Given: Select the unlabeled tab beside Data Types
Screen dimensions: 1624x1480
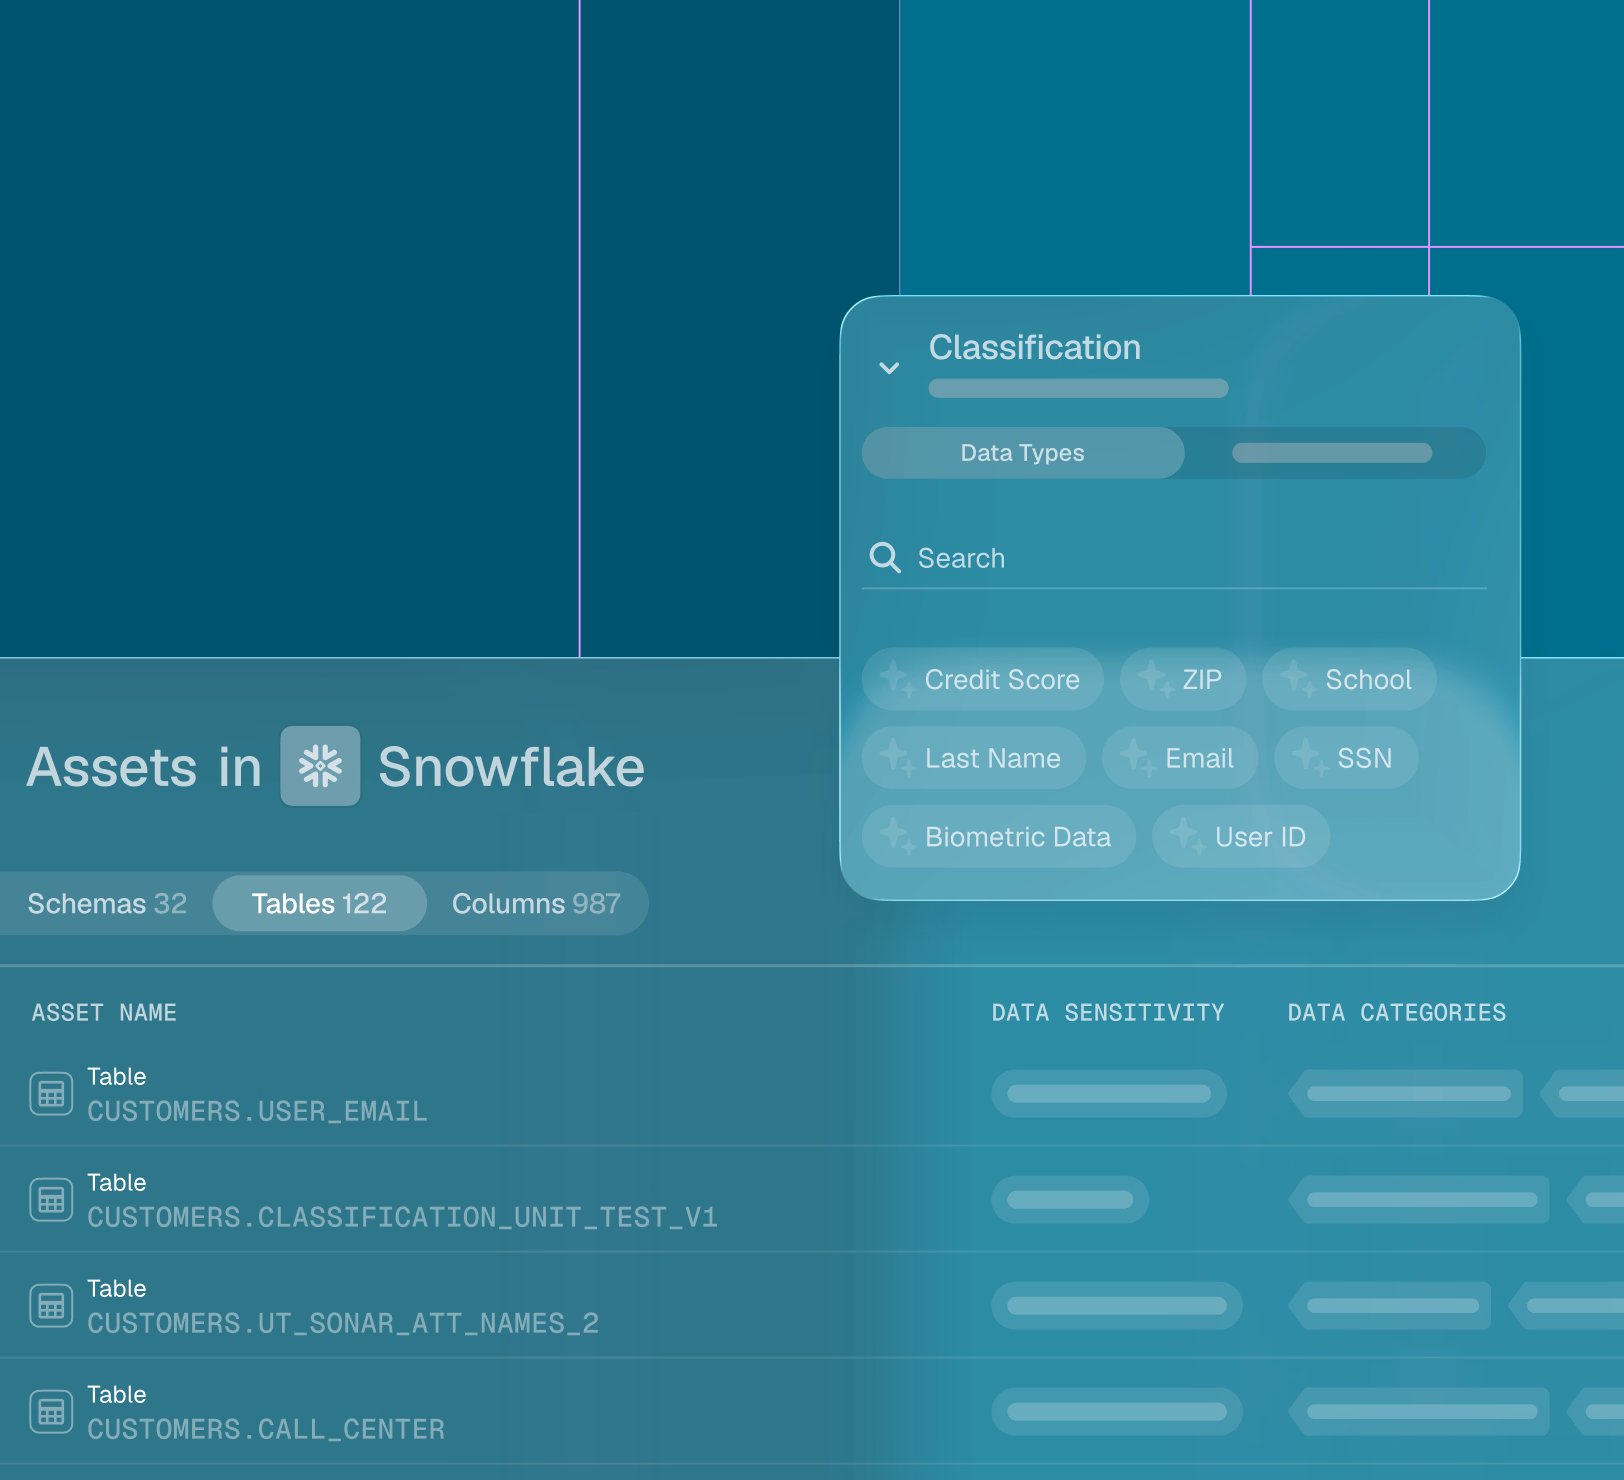Looking at the screenshot, I should click(x=1333, y=453).
